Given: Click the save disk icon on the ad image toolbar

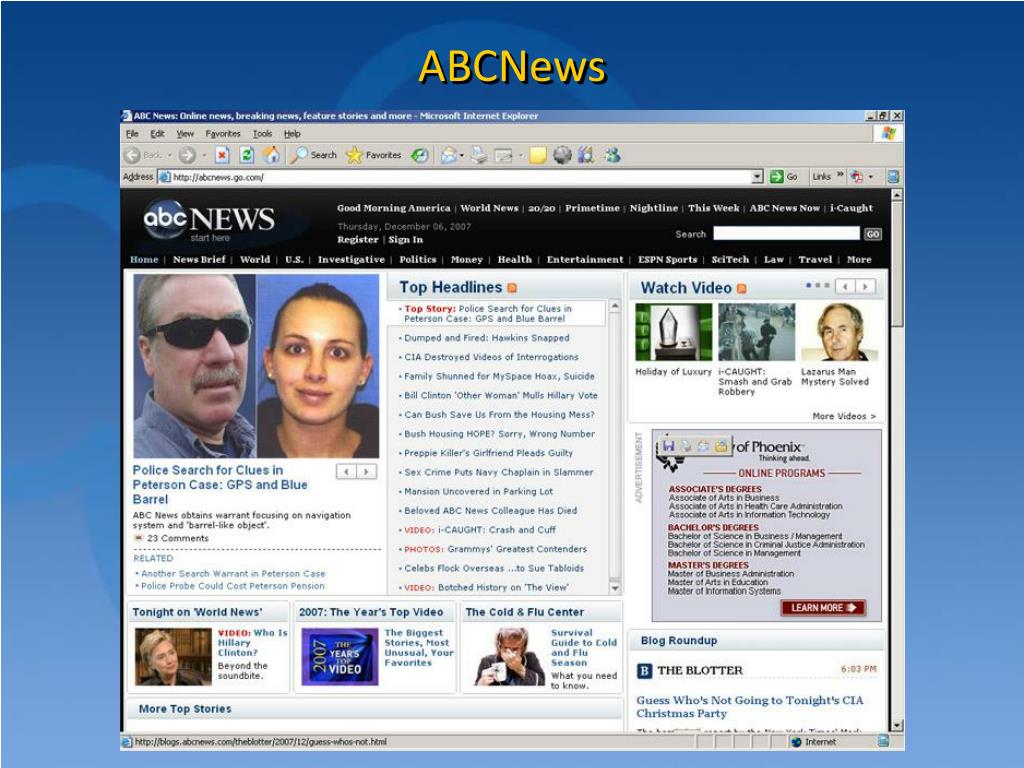Looking at the screenshot, I should point(668,446).
